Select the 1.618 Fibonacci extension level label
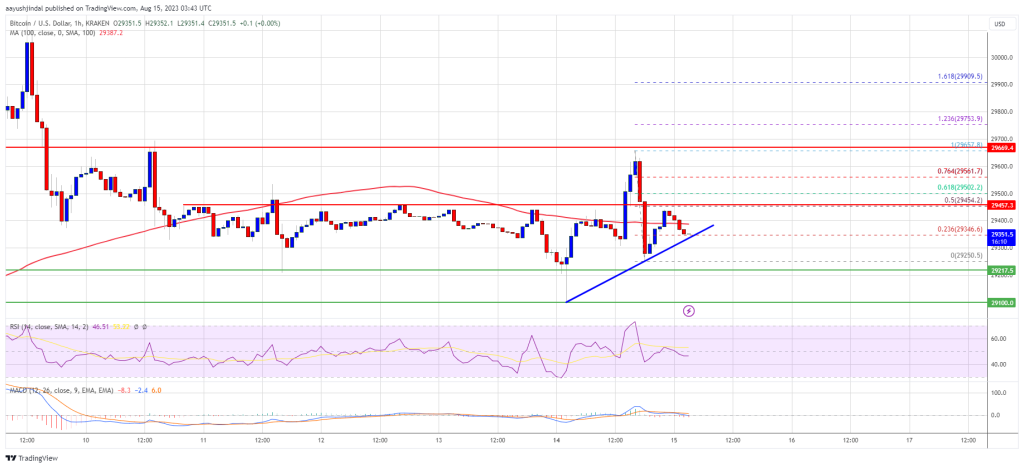This screenshot has width=1024, height=468. (963, 76)
